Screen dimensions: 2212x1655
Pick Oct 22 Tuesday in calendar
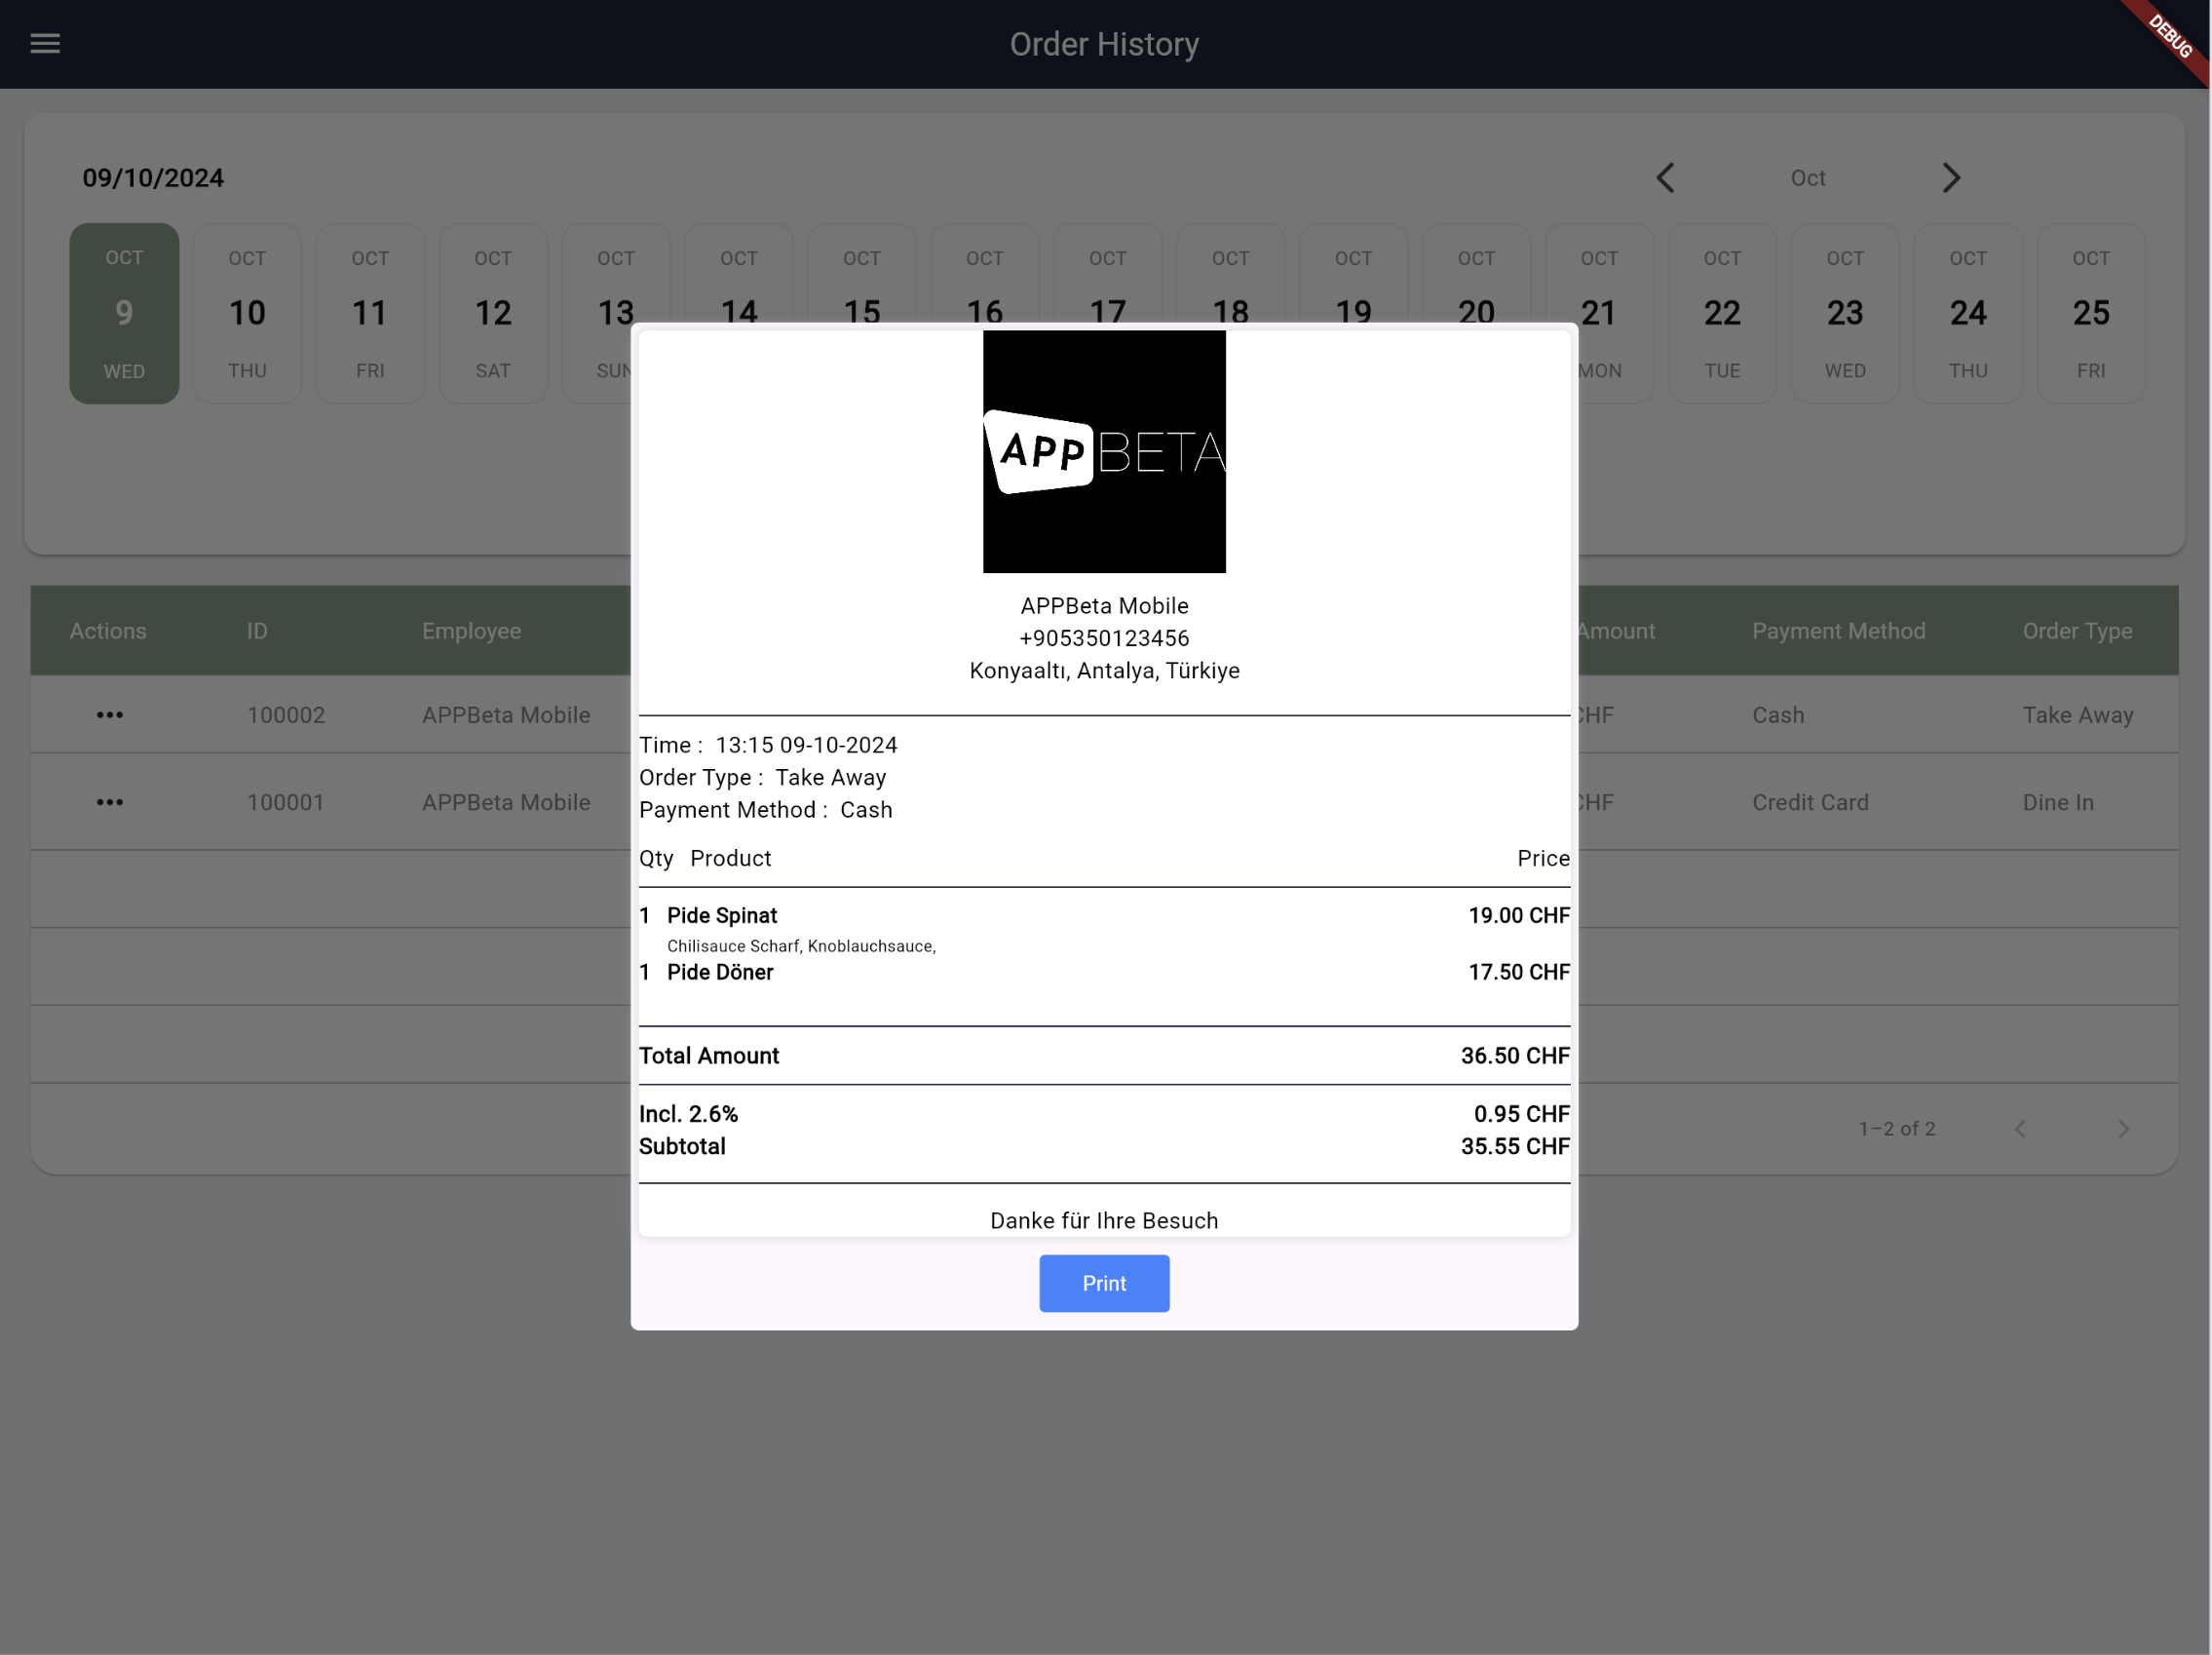click(1722, 313)
